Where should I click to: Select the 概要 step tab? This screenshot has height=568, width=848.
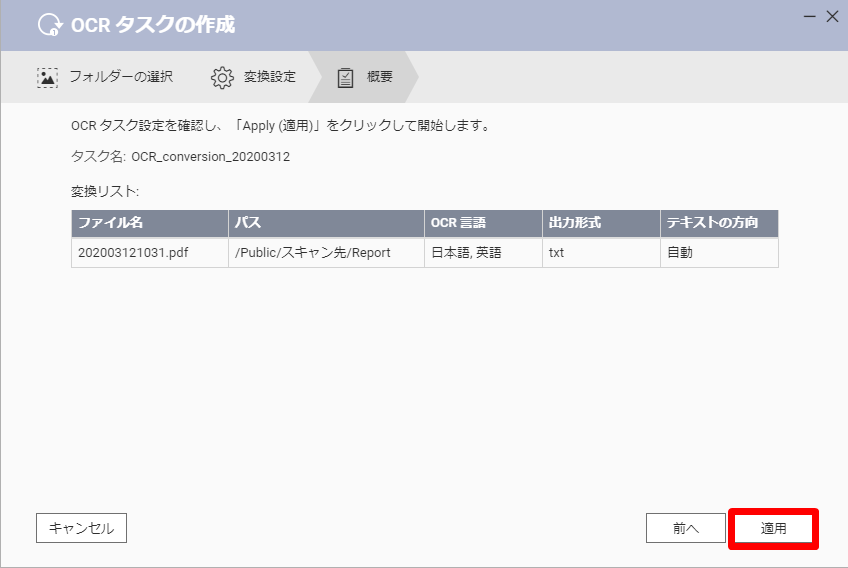click(365, 77)
